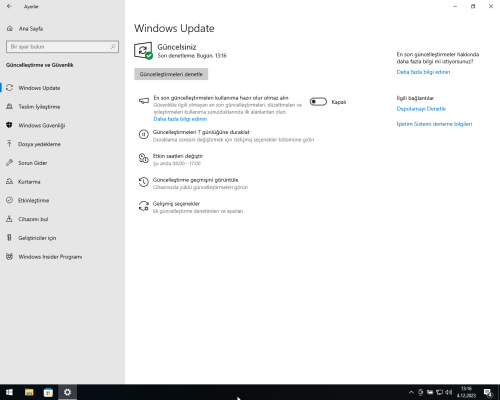Open Gelişmiş seçenekler option
Image resolution: width=500 pixels, height=400 pixels.
[176, 204]
